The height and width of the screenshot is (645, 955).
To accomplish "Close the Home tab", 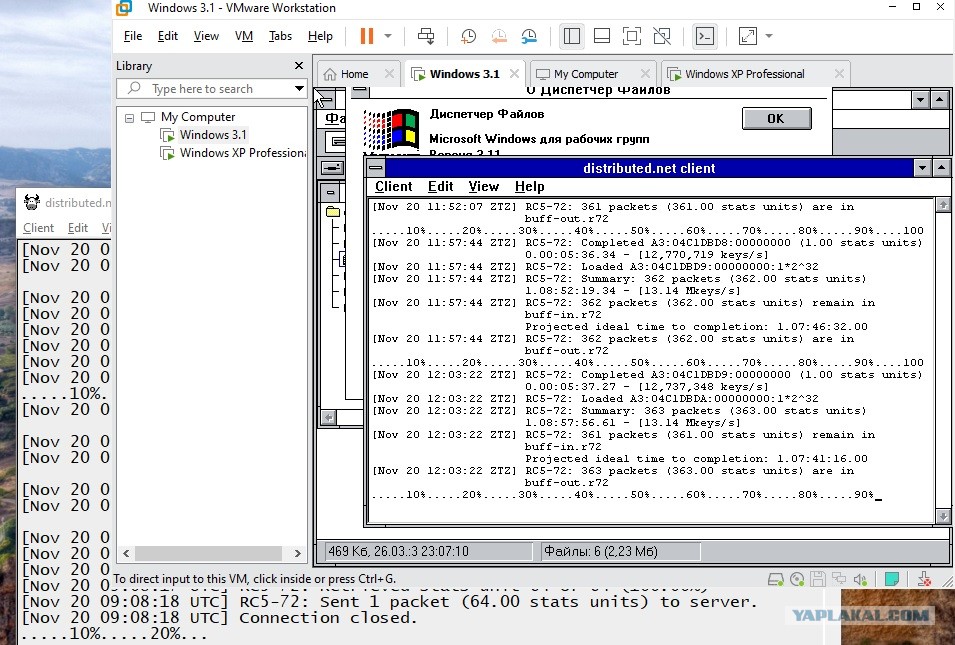I will tap(389, 74).
